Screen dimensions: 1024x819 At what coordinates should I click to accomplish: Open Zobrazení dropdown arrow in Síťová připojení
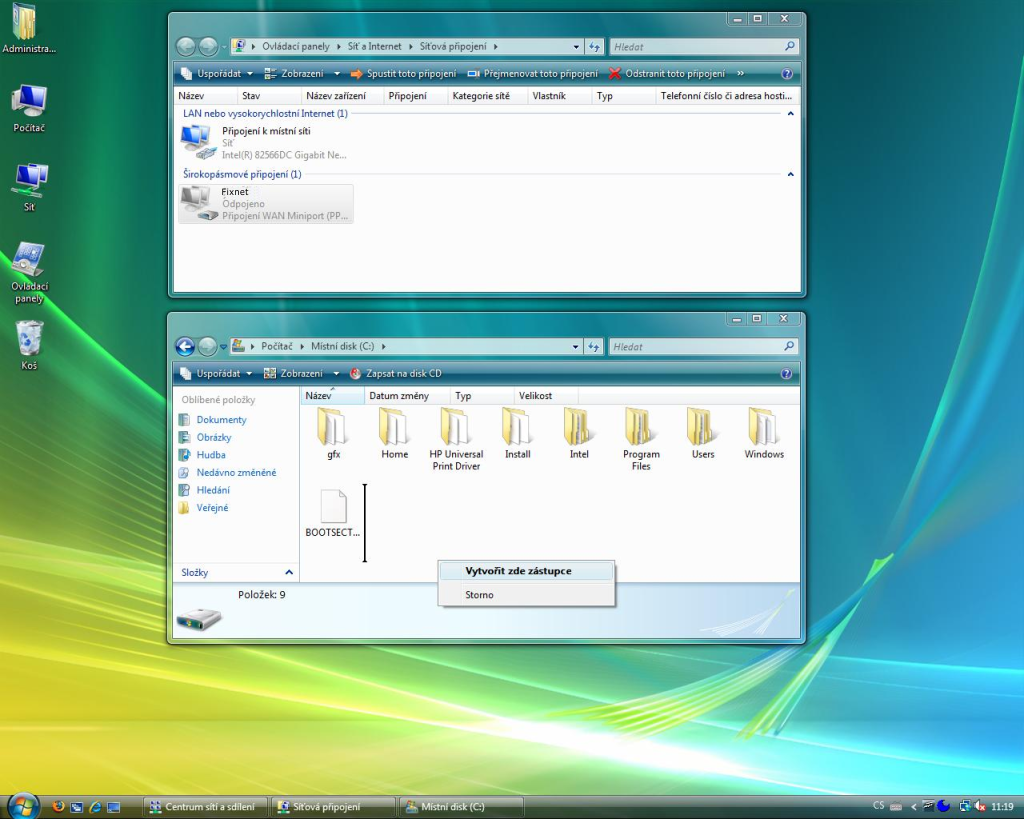click(x=337, y=74)
